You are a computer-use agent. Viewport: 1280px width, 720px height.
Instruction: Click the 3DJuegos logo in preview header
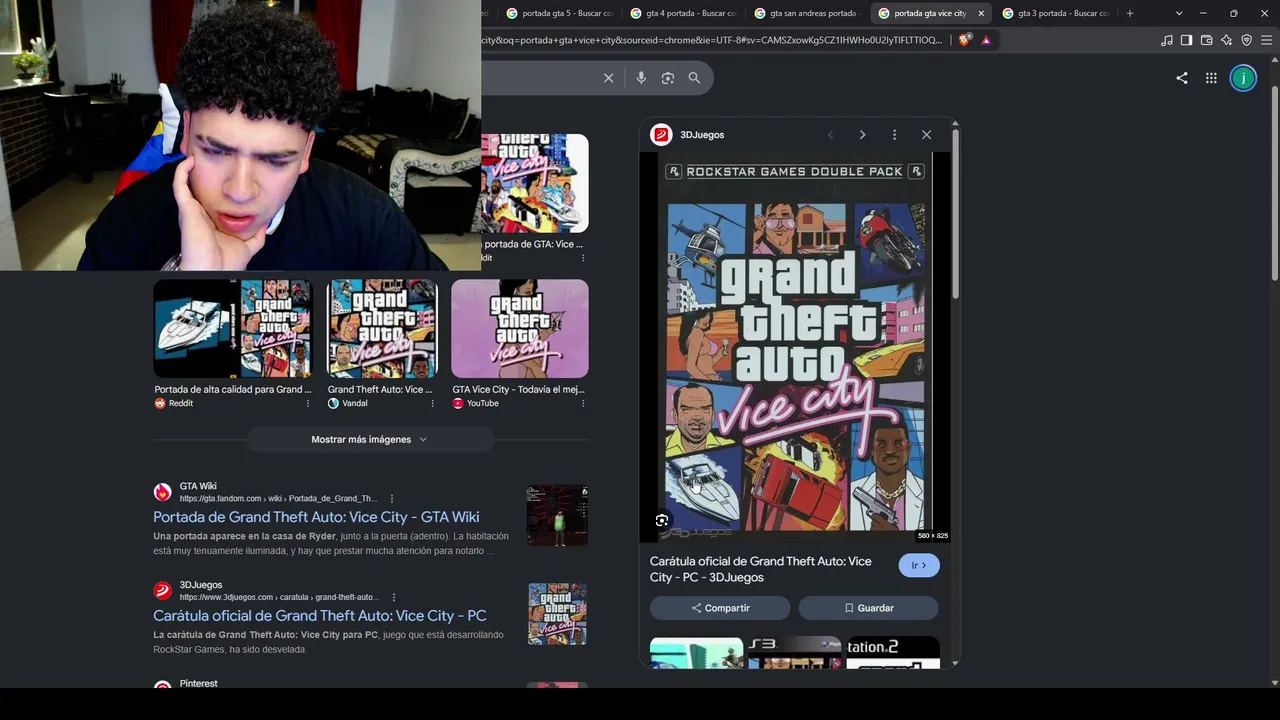(x=661, y=135)
